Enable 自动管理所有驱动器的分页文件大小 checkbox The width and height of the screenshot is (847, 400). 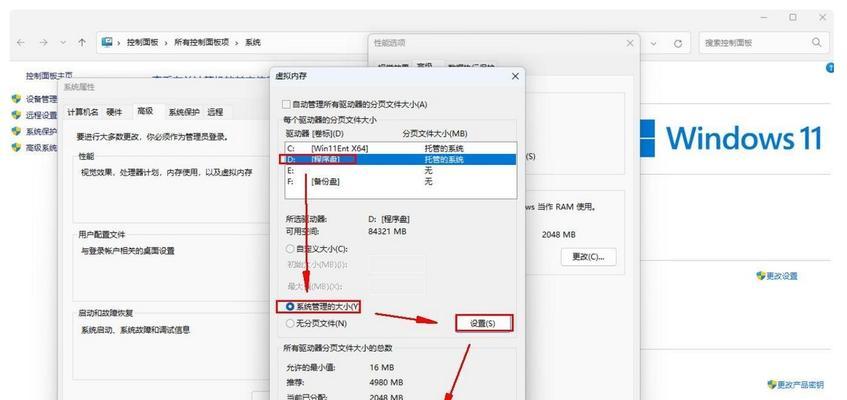[286, 104]
